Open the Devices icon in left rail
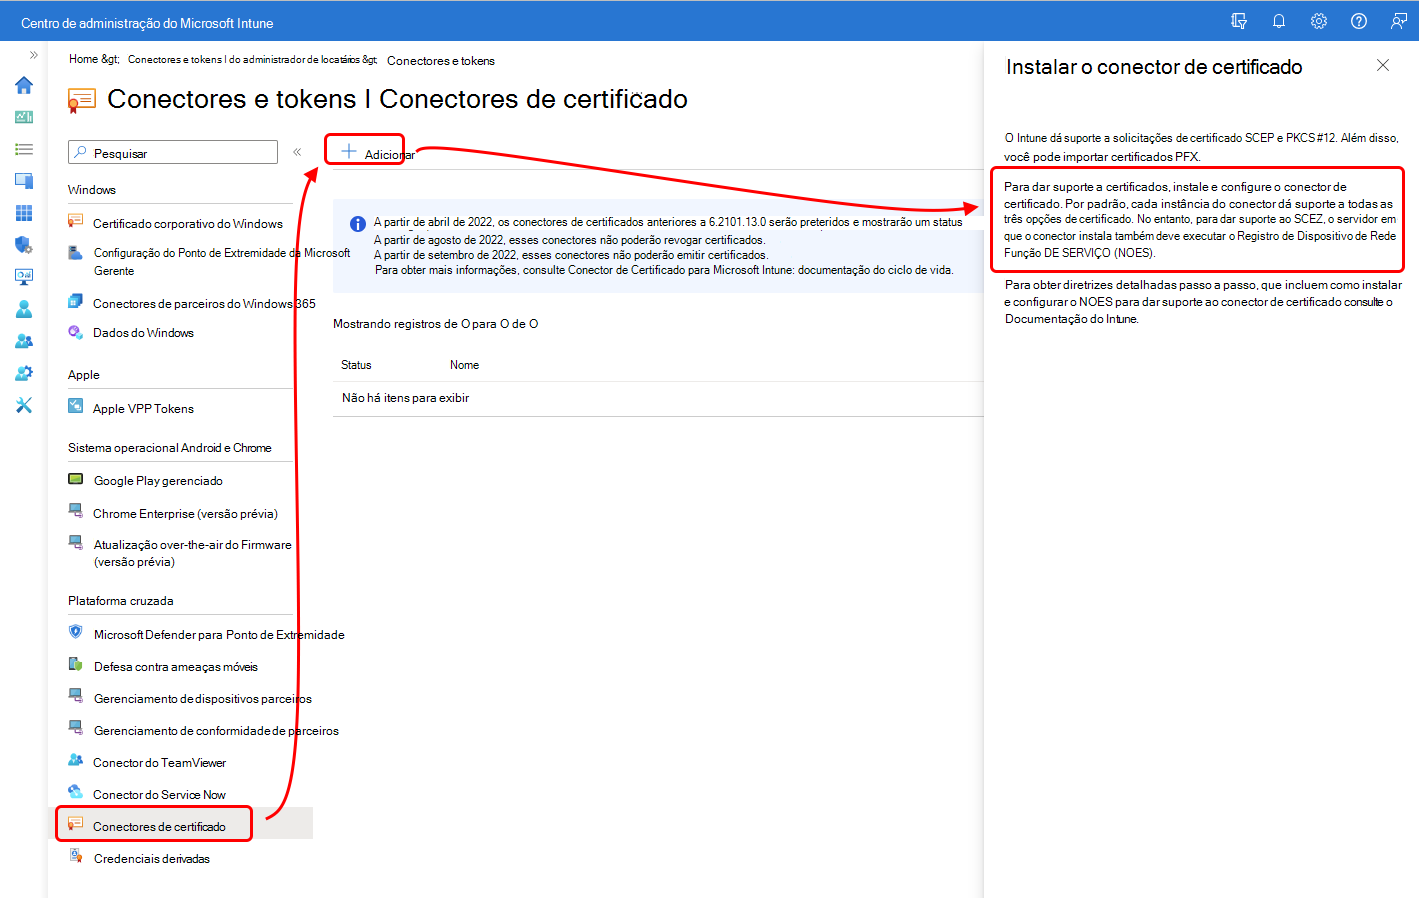Image resolution: width=1419 pixels, height=898 pixels. pos(24,181)
